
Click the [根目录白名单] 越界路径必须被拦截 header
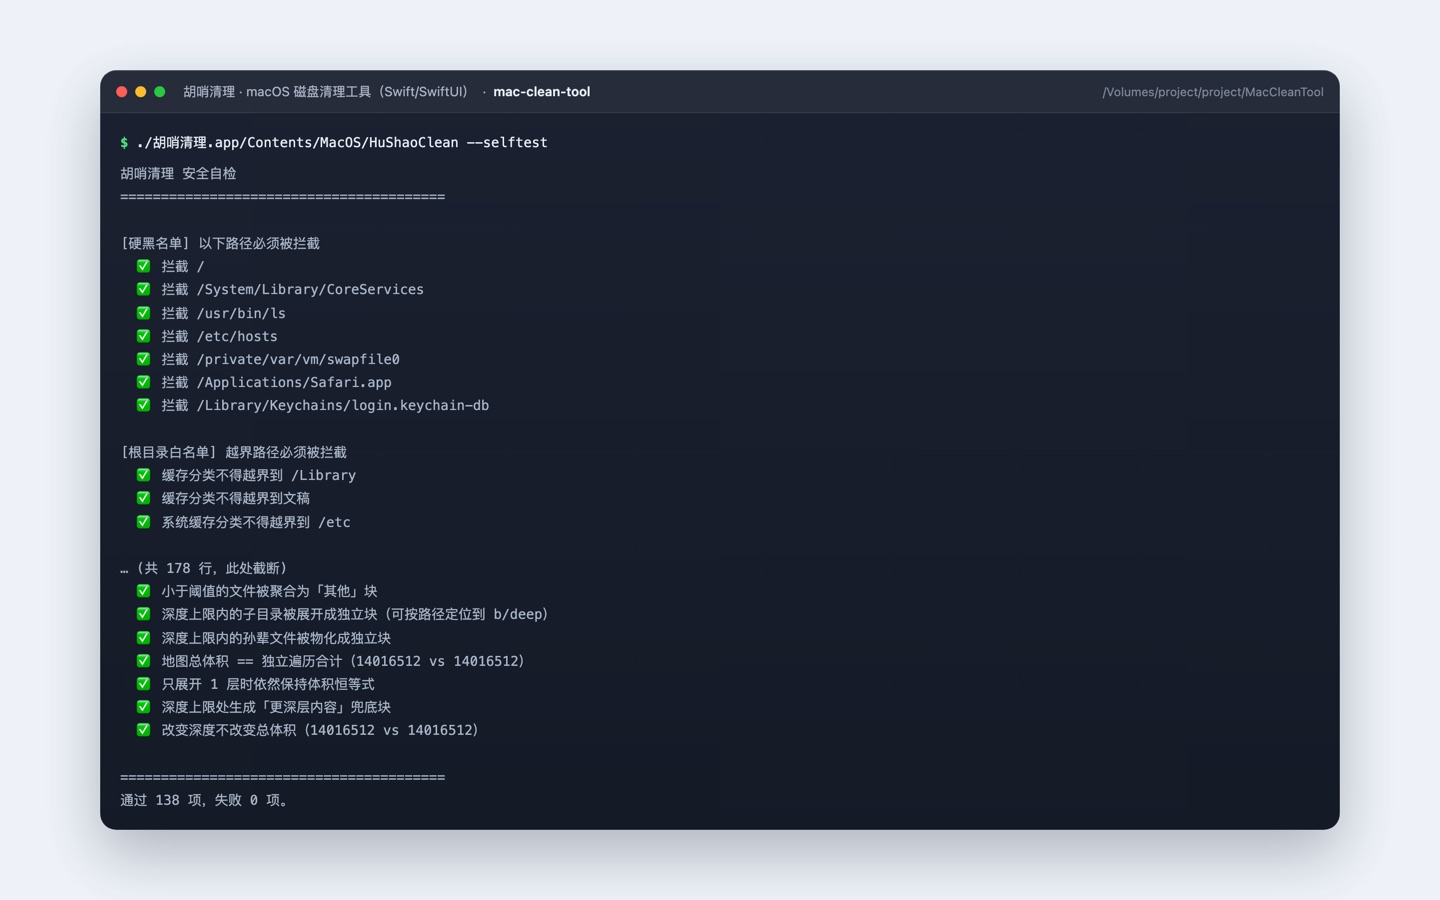233,453
